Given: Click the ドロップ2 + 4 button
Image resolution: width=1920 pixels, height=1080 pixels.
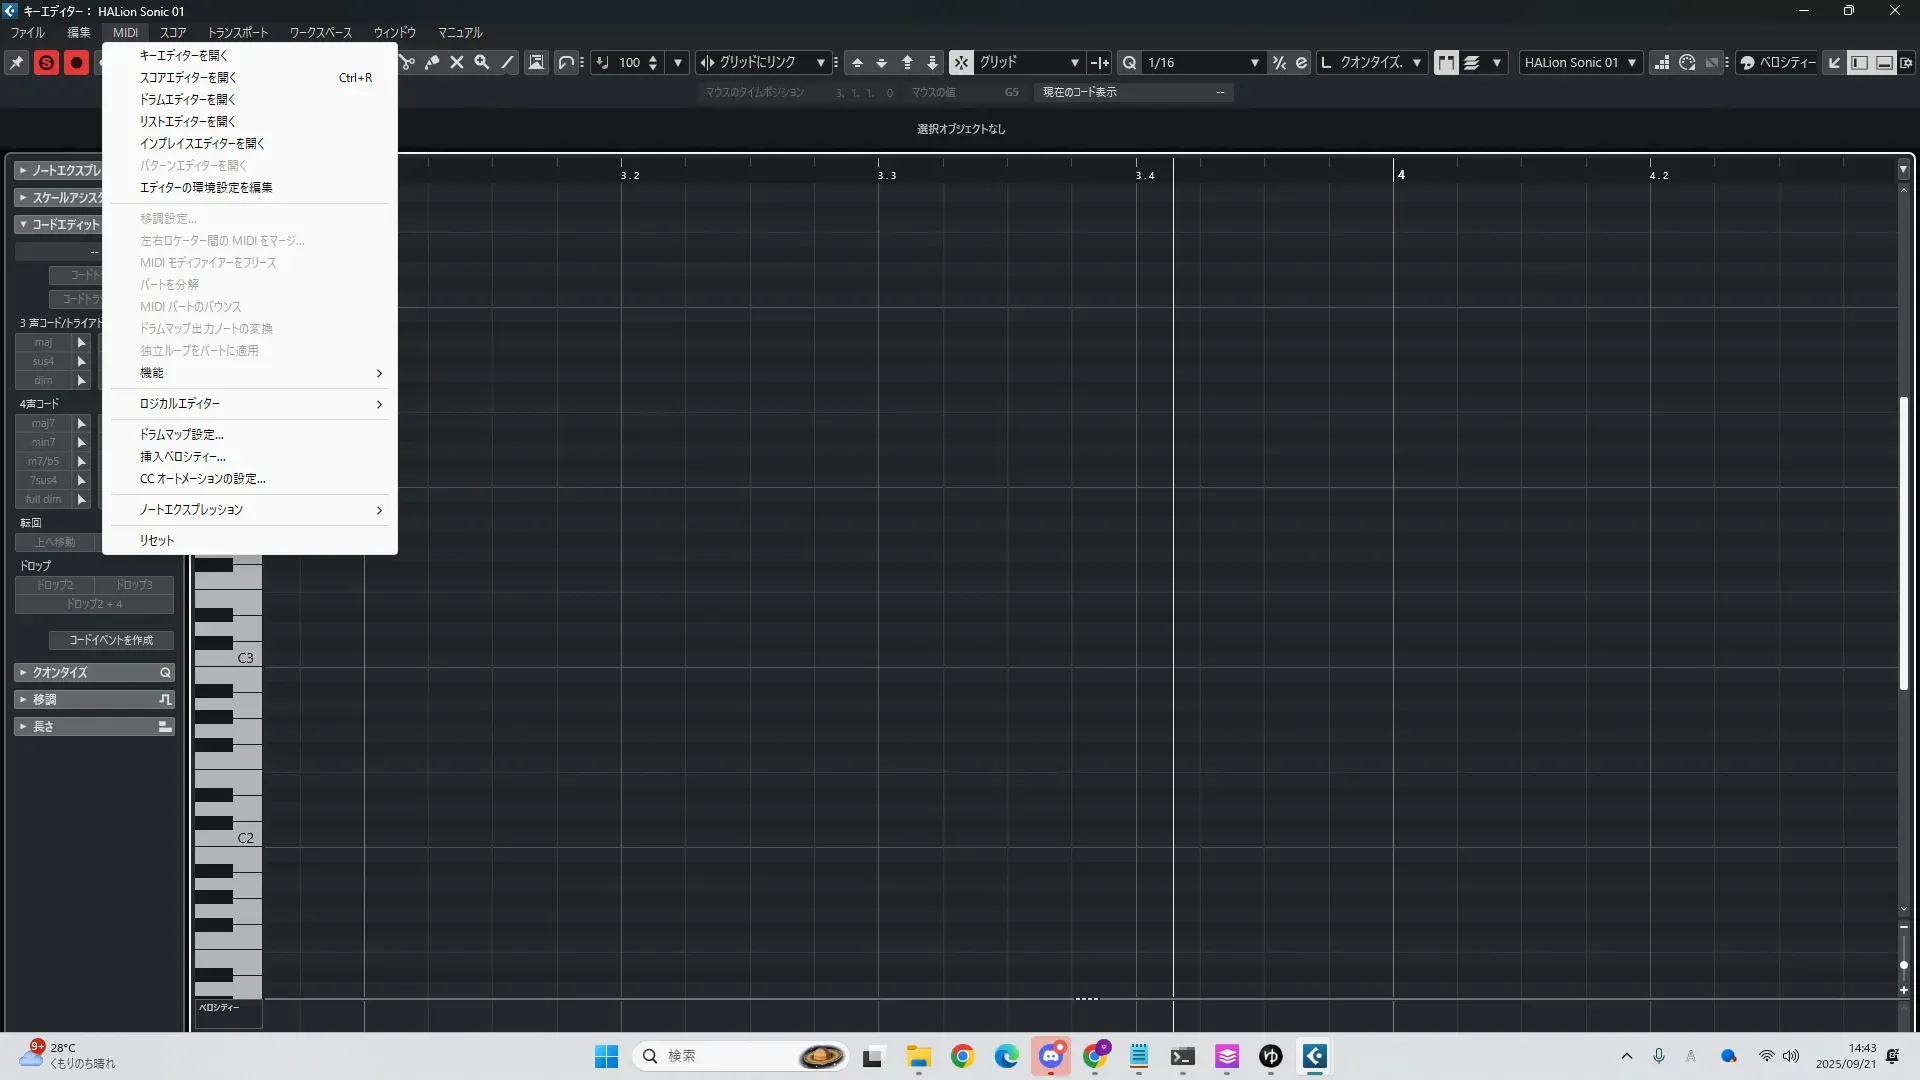Looking at the screenshot, I should pyautogui.click(x=94, y=604).
